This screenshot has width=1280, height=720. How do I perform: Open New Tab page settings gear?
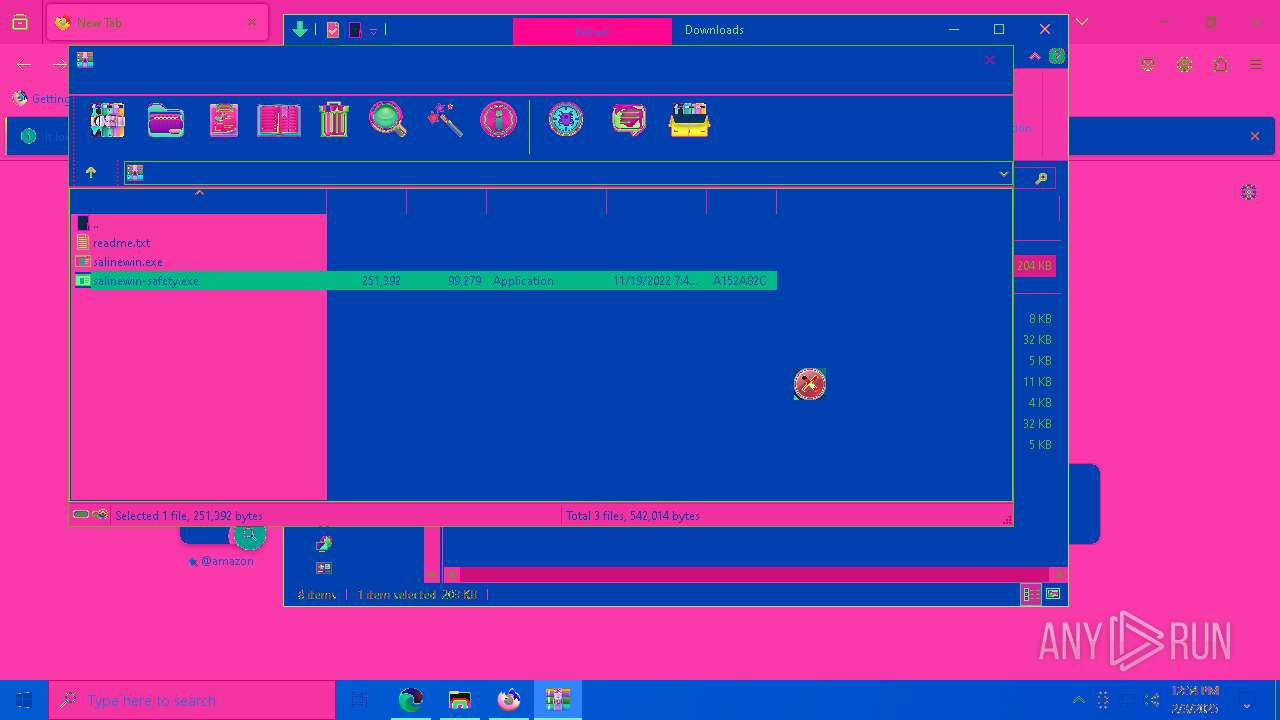click(x=1248, y=191)
